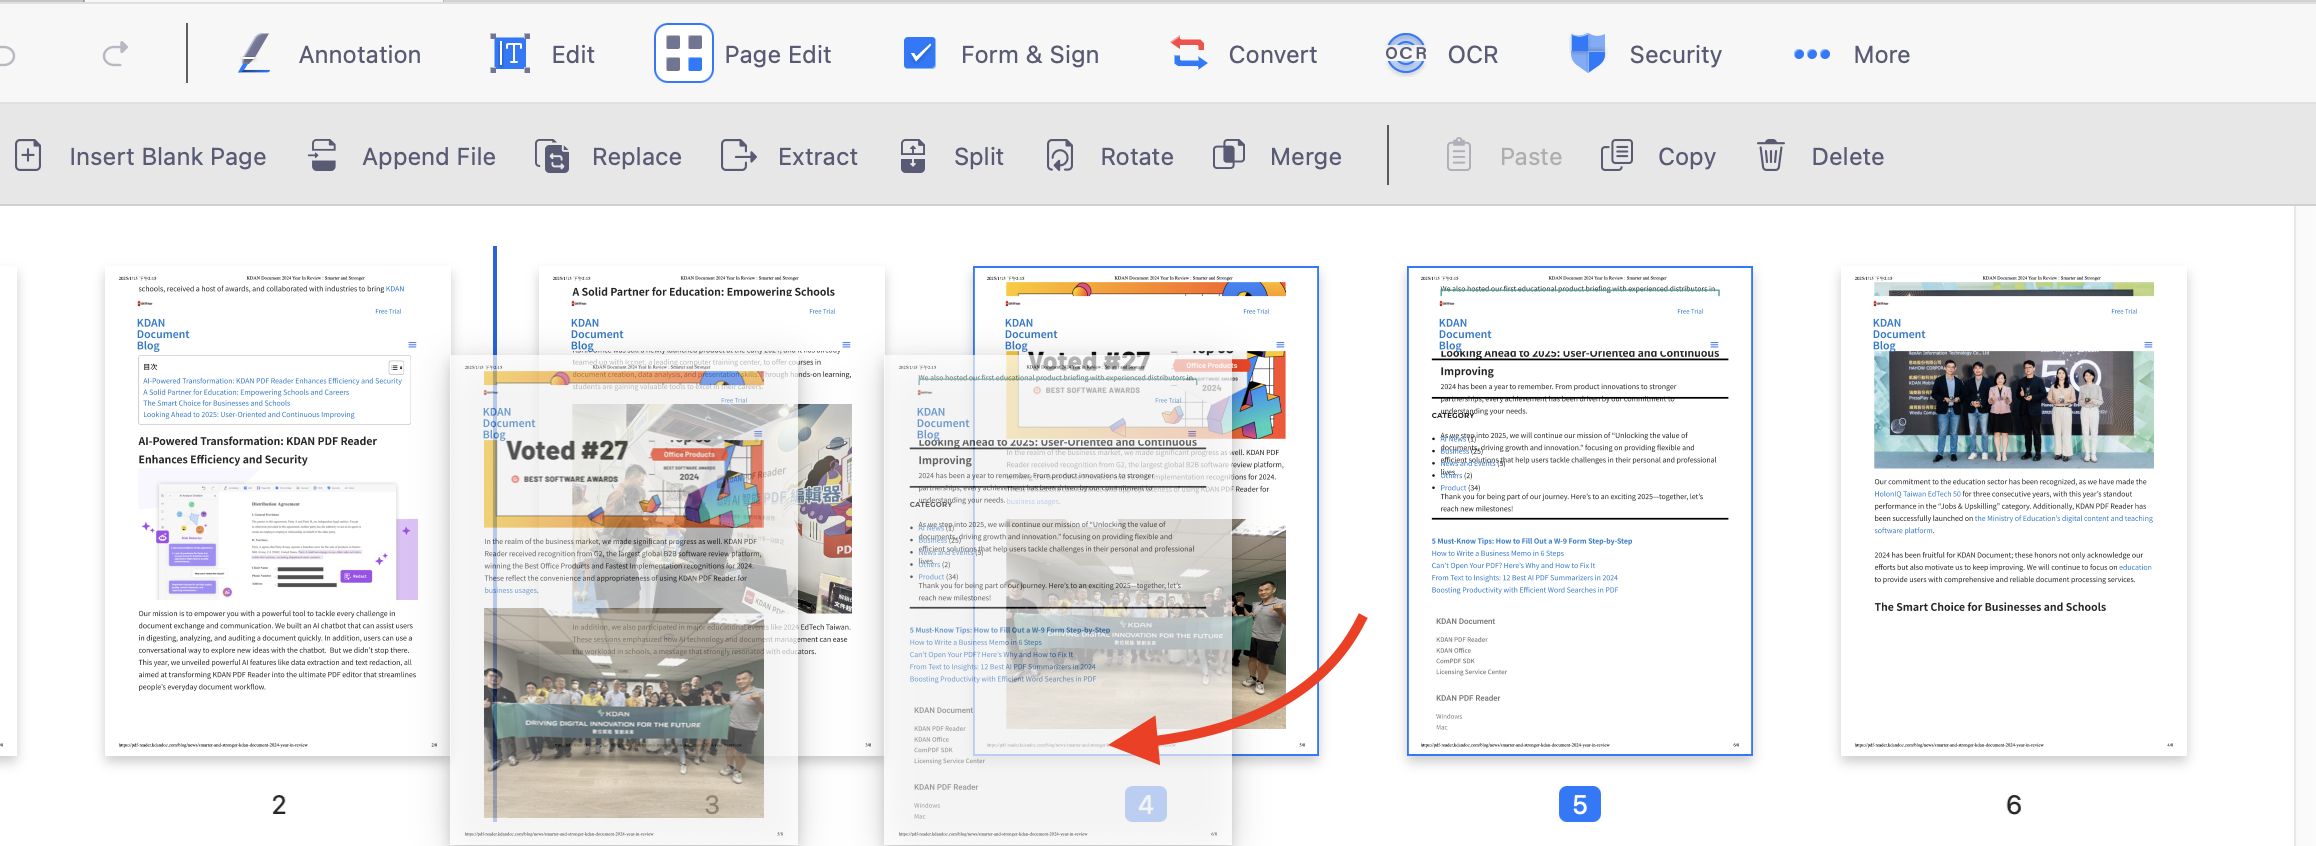Click the OCR text label

pyautogui.click(x=1473, y=55)
